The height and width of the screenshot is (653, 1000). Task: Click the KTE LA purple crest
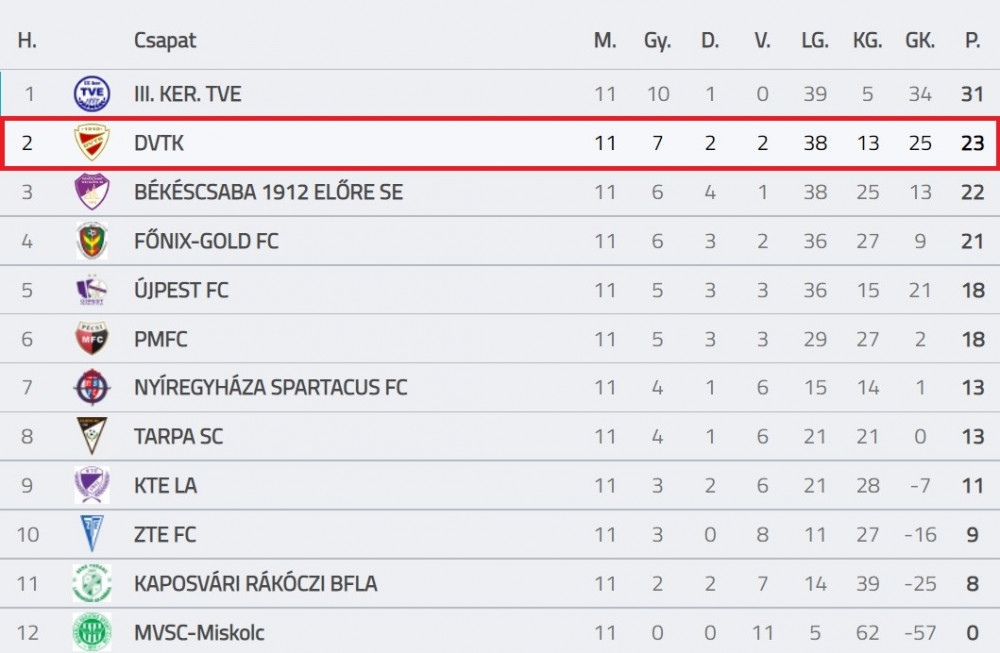click(x=92, y=485)
